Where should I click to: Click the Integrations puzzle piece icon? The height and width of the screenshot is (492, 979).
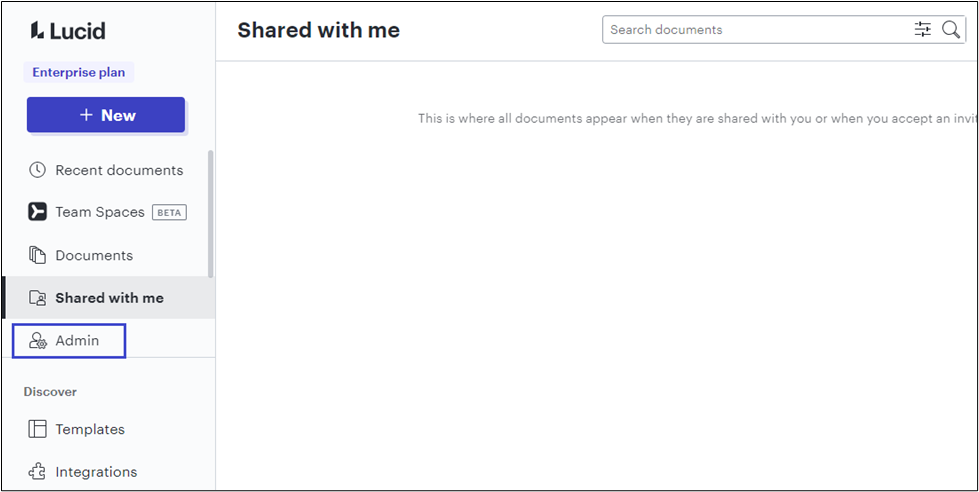click(38, 472)
